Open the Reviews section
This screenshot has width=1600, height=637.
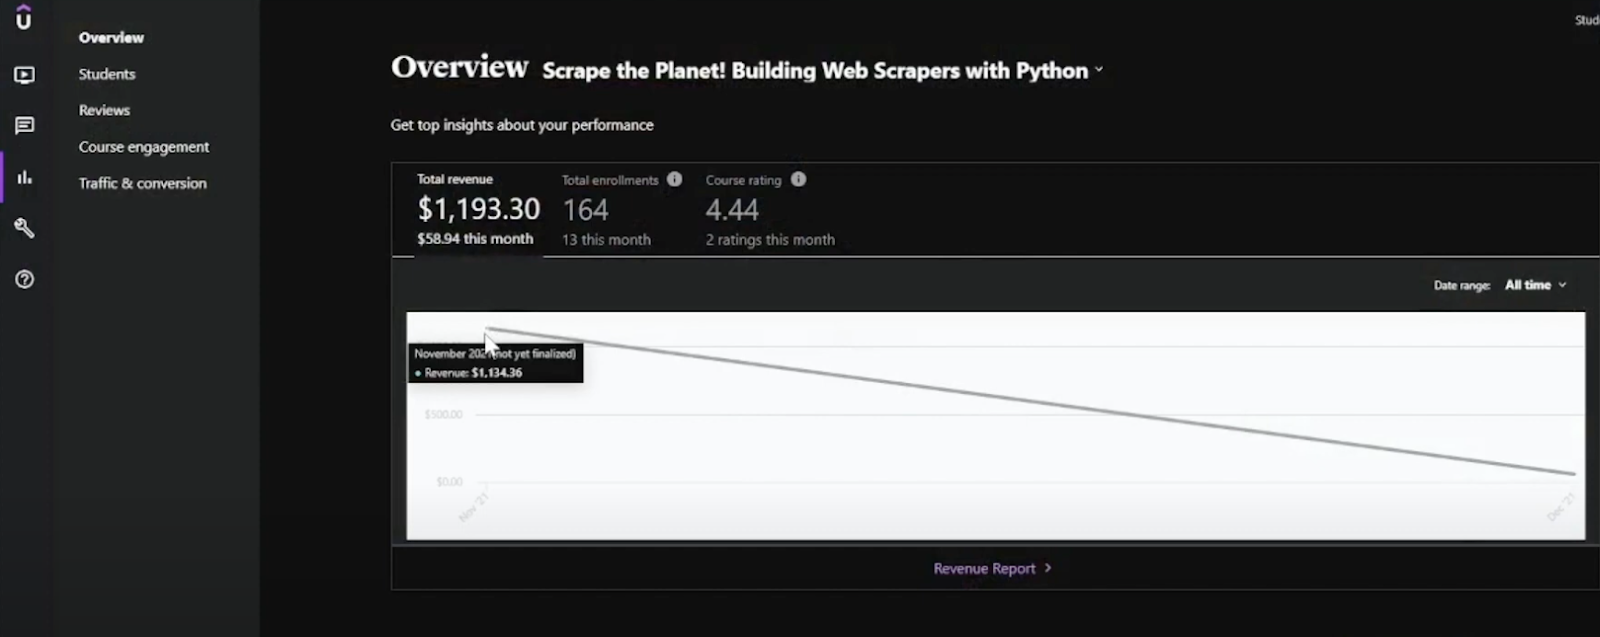104,110
